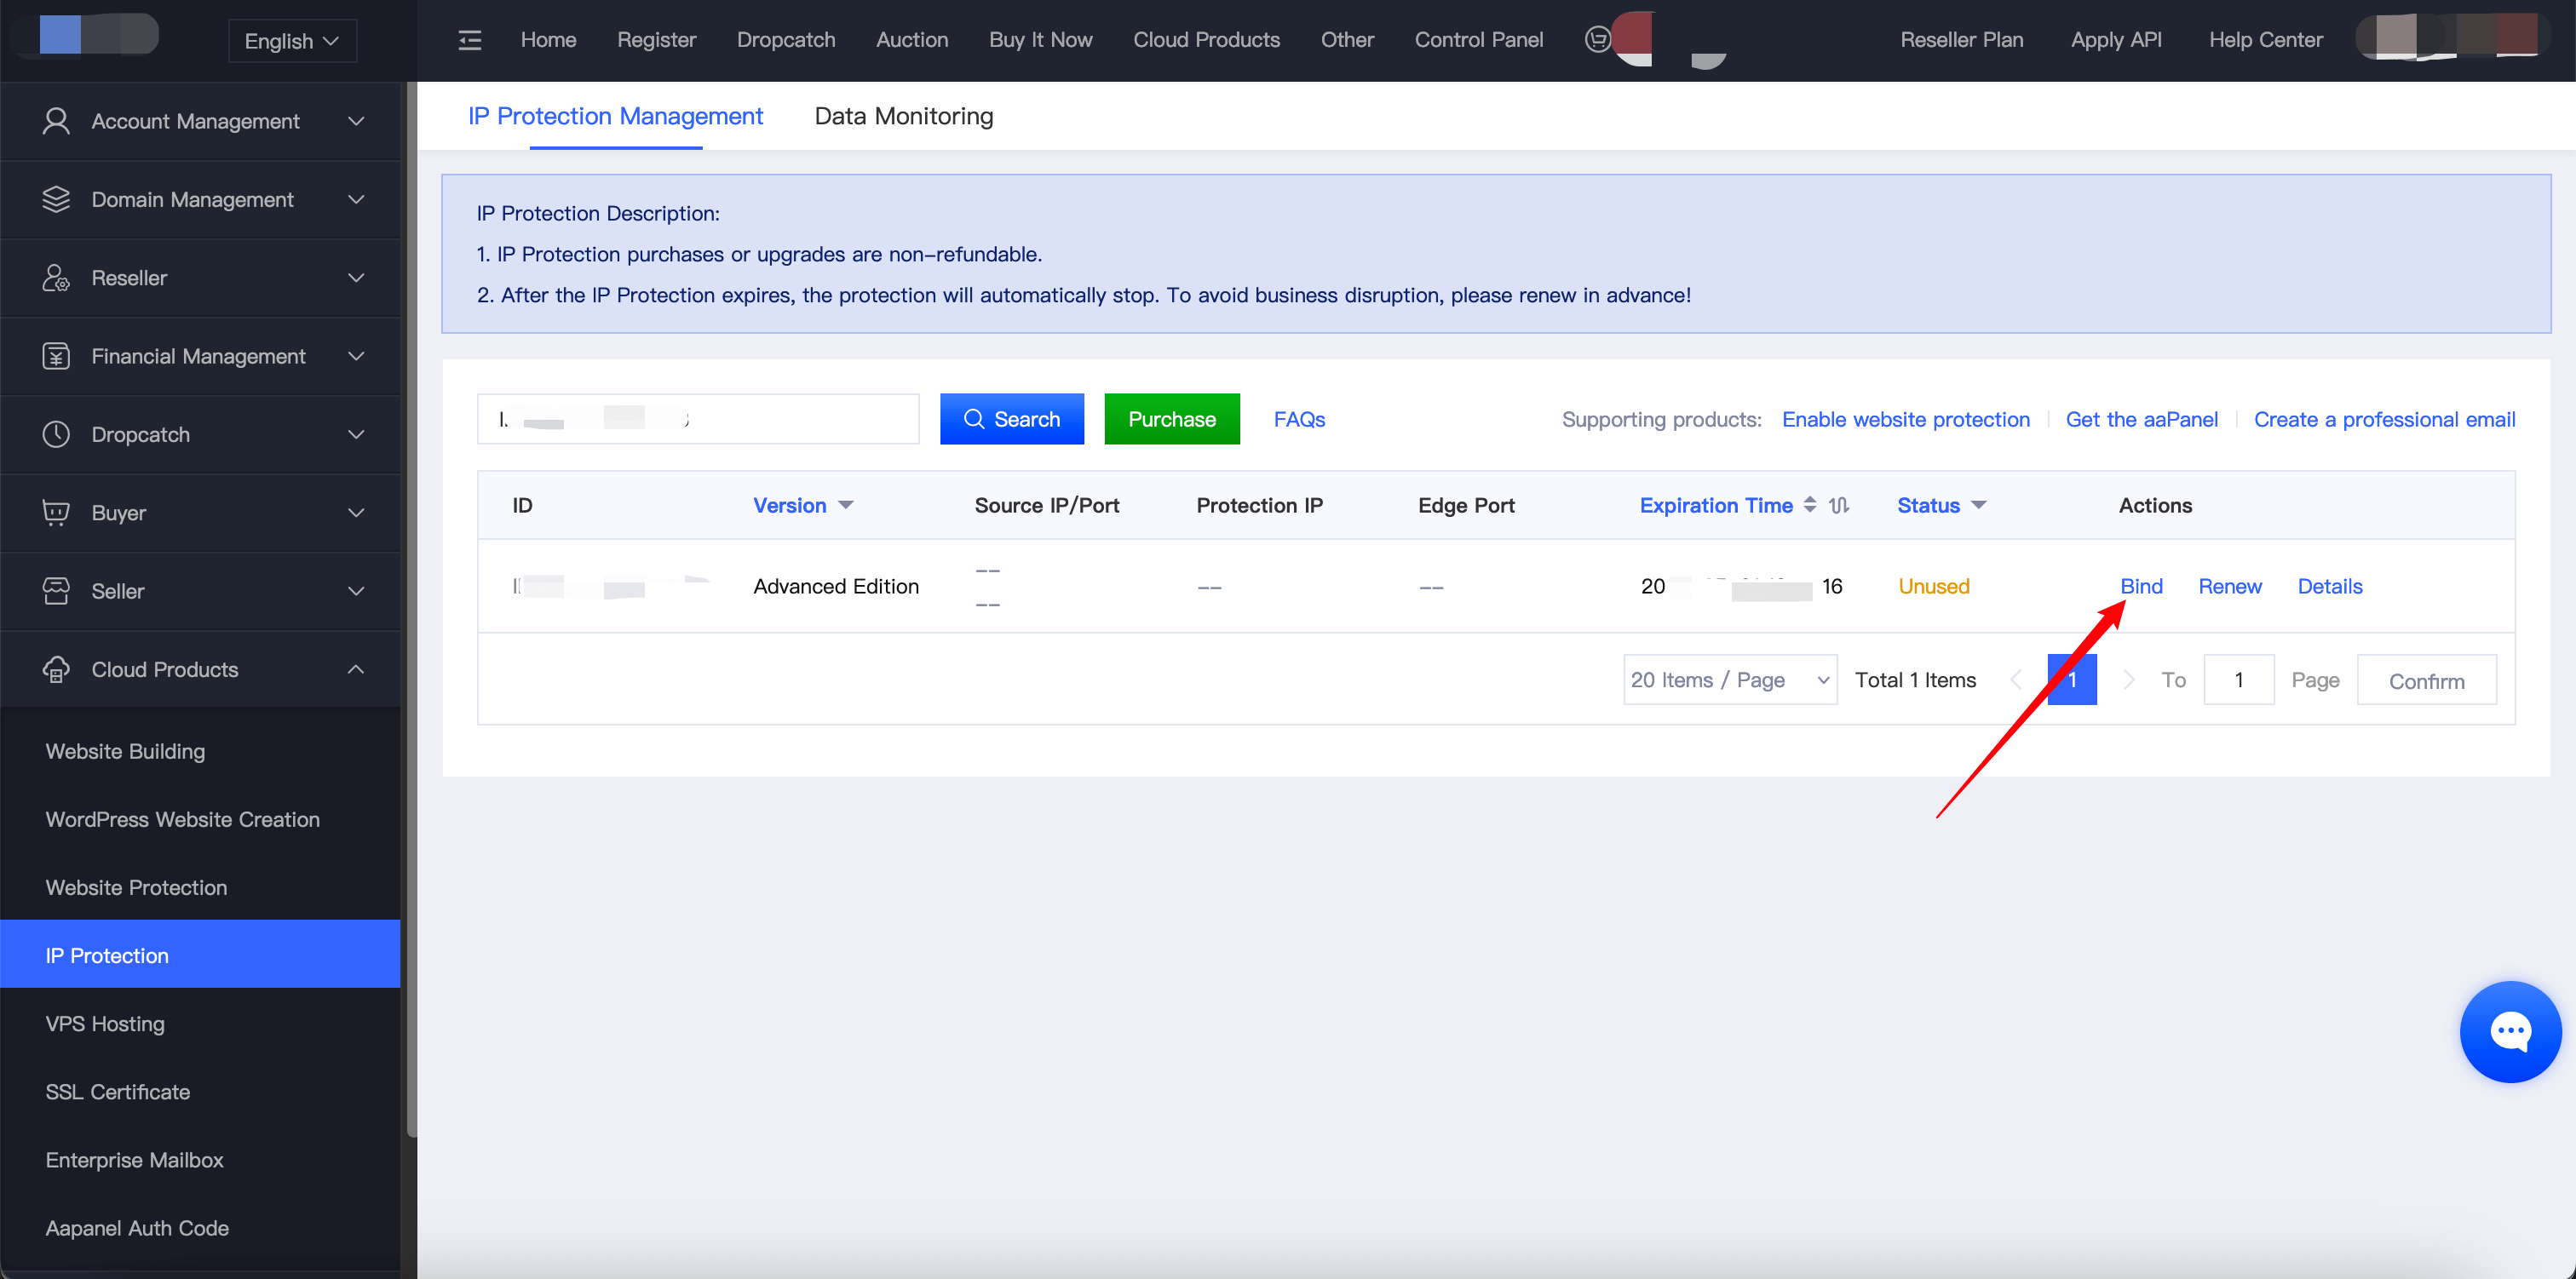Open the English language selector

(x=292, y=41)
